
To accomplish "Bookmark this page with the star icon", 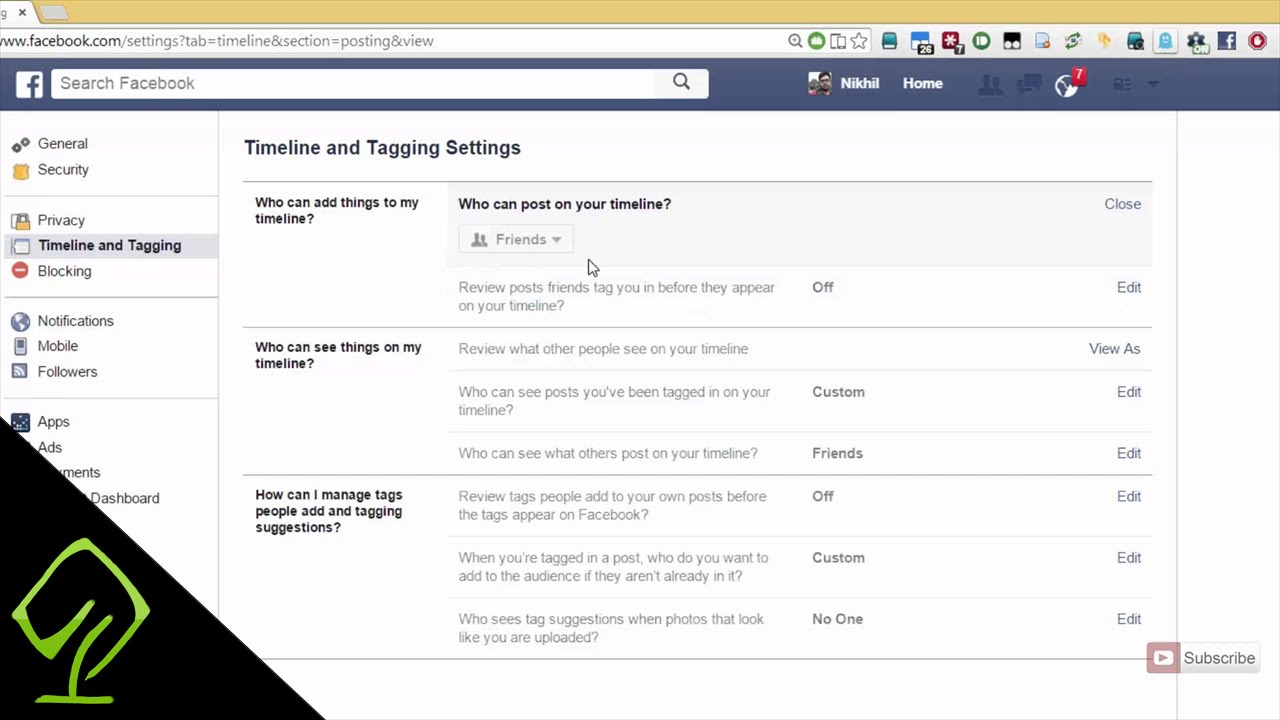I will click(859, 41).
